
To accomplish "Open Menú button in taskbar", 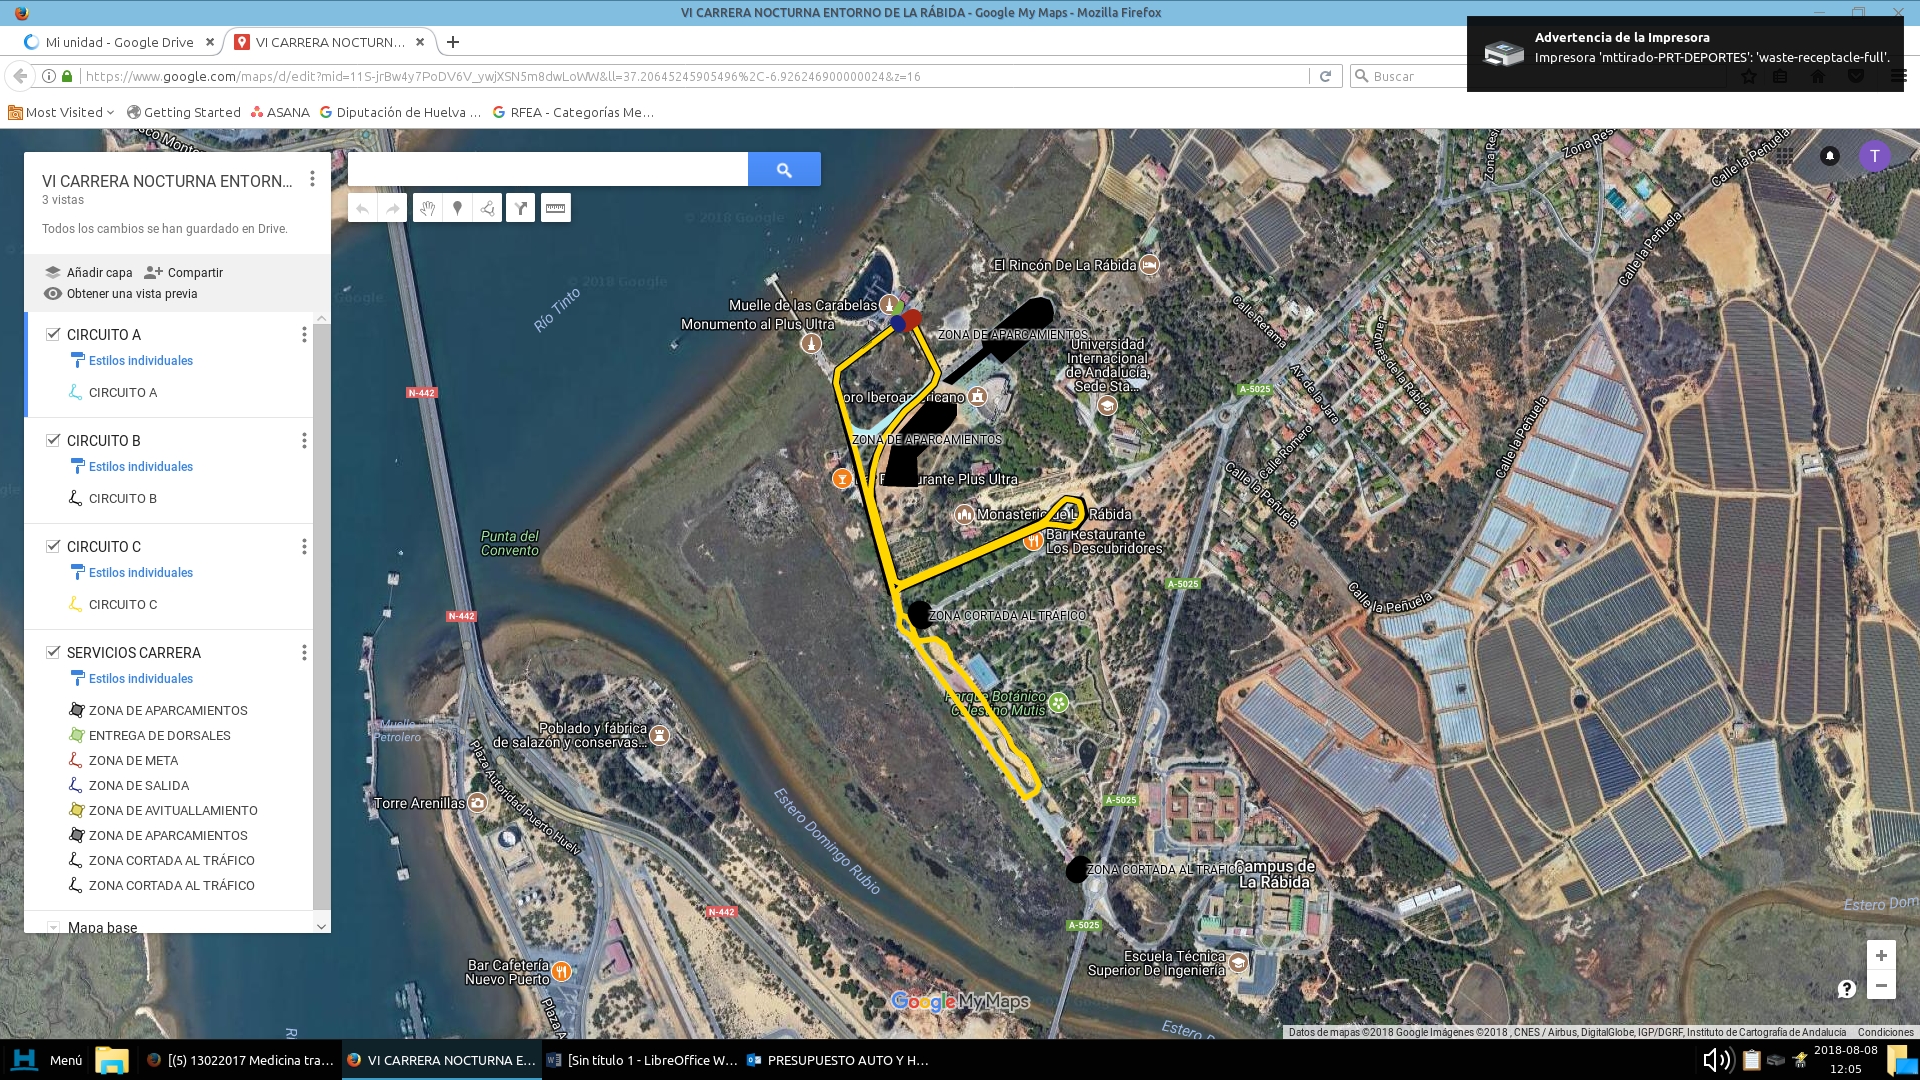I will click(x=47, y=1060).
